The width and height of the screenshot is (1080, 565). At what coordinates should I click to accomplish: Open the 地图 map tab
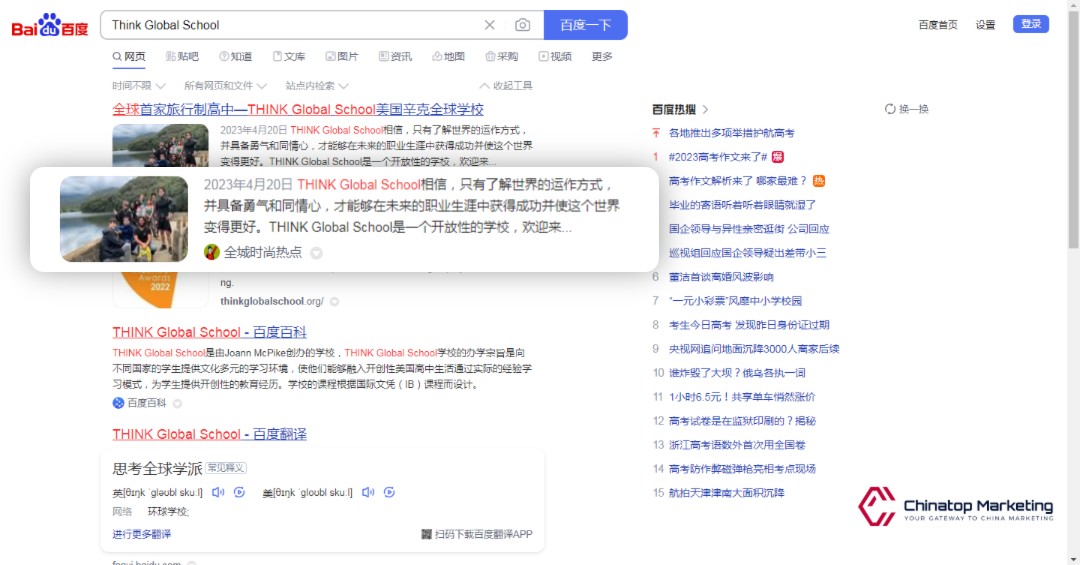447,57
